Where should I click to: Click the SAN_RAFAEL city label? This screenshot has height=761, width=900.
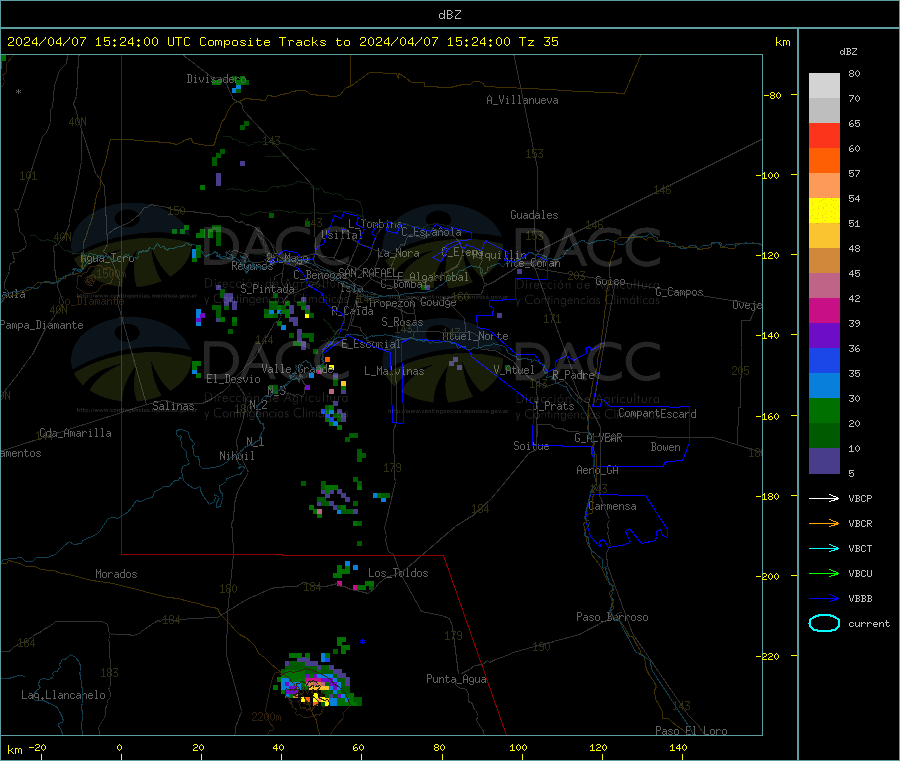point(367,272)
